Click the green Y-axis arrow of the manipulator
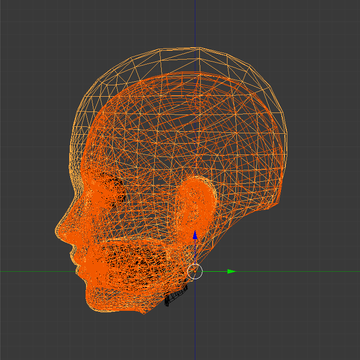The image size is (360, 360). click(231, 272)
